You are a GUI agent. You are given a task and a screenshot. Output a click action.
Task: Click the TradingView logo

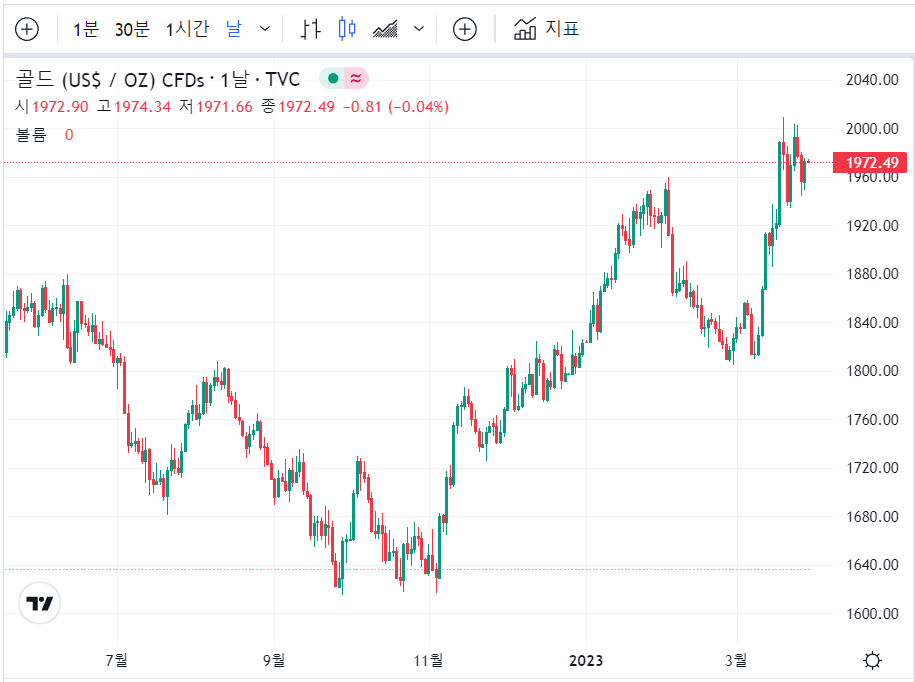tap(40, 603)
